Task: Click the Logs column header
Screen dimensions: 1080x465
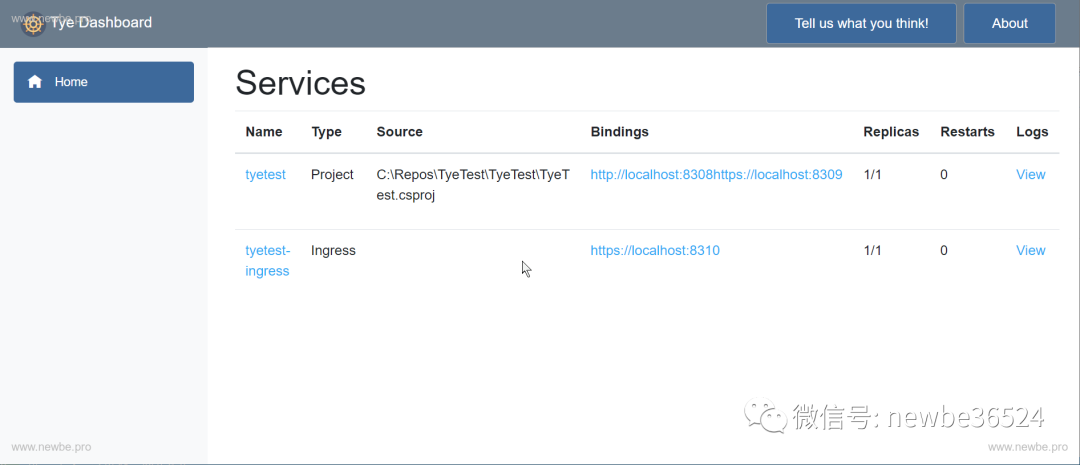Action: tap(1032, 132)
